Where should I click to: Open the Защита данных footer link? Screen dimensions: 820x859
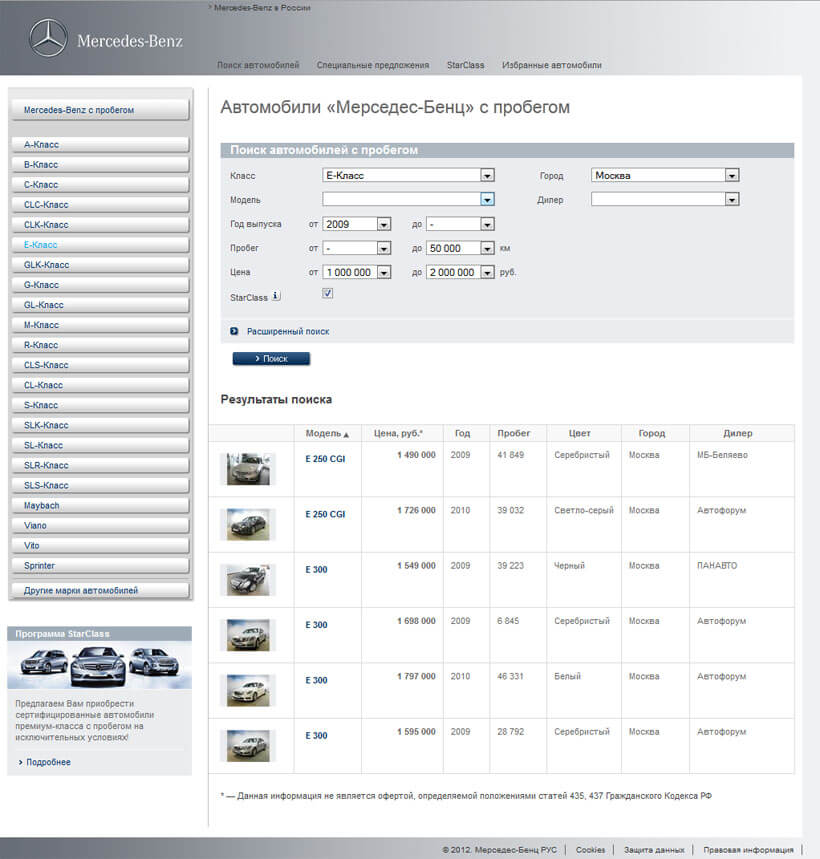pos(654,850)
